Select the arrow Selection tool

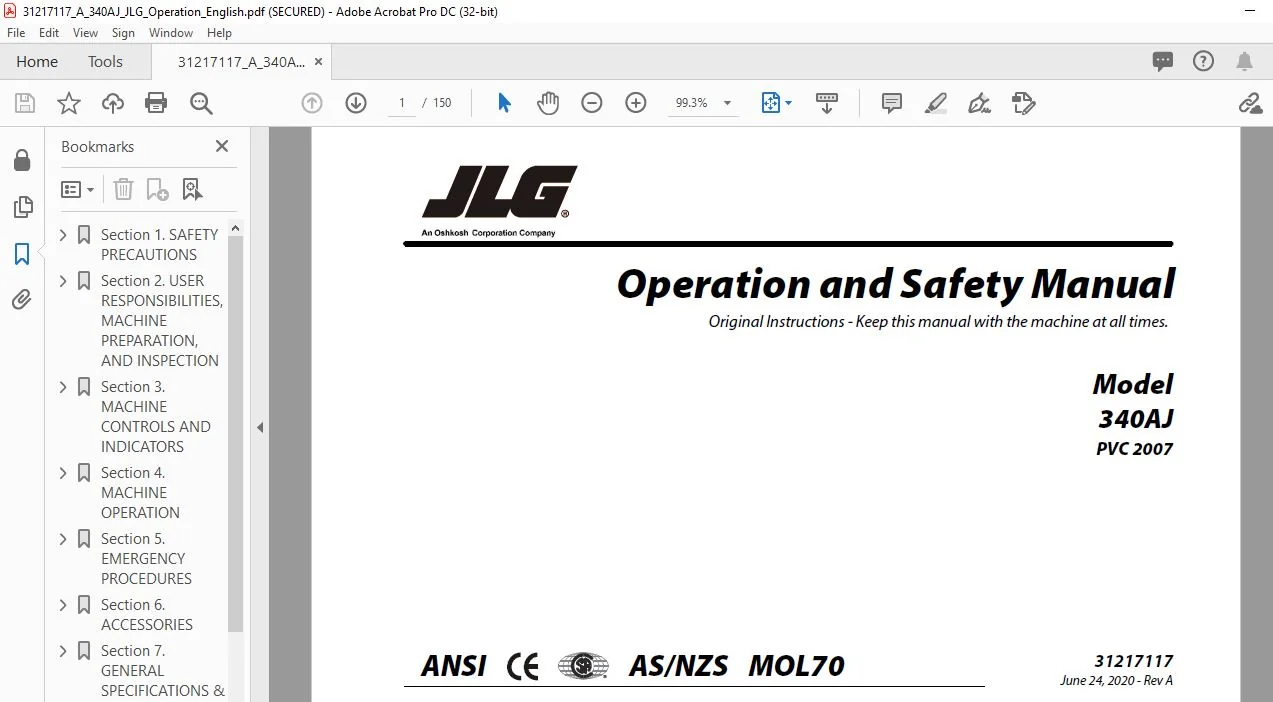pyautogui.click(x=504, y=103)
